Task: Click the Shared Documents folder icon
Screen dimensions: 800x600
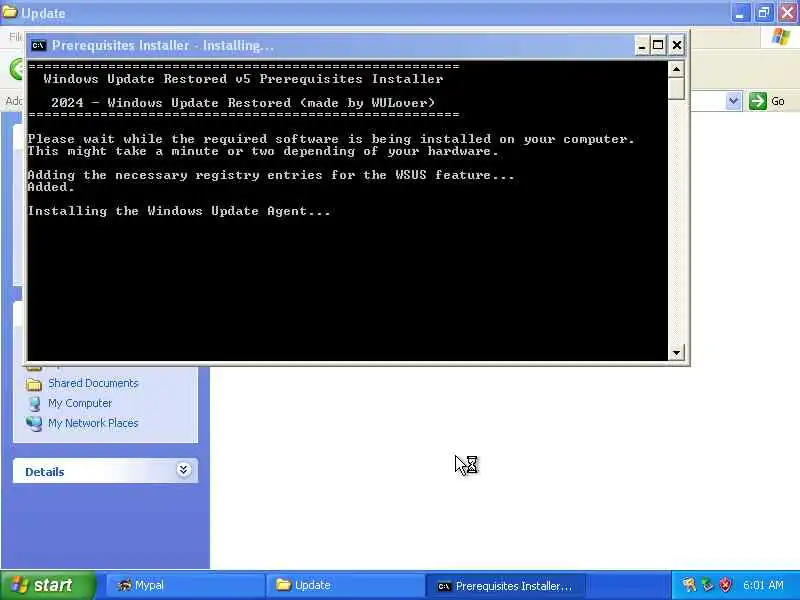Action: coord(34,384)
